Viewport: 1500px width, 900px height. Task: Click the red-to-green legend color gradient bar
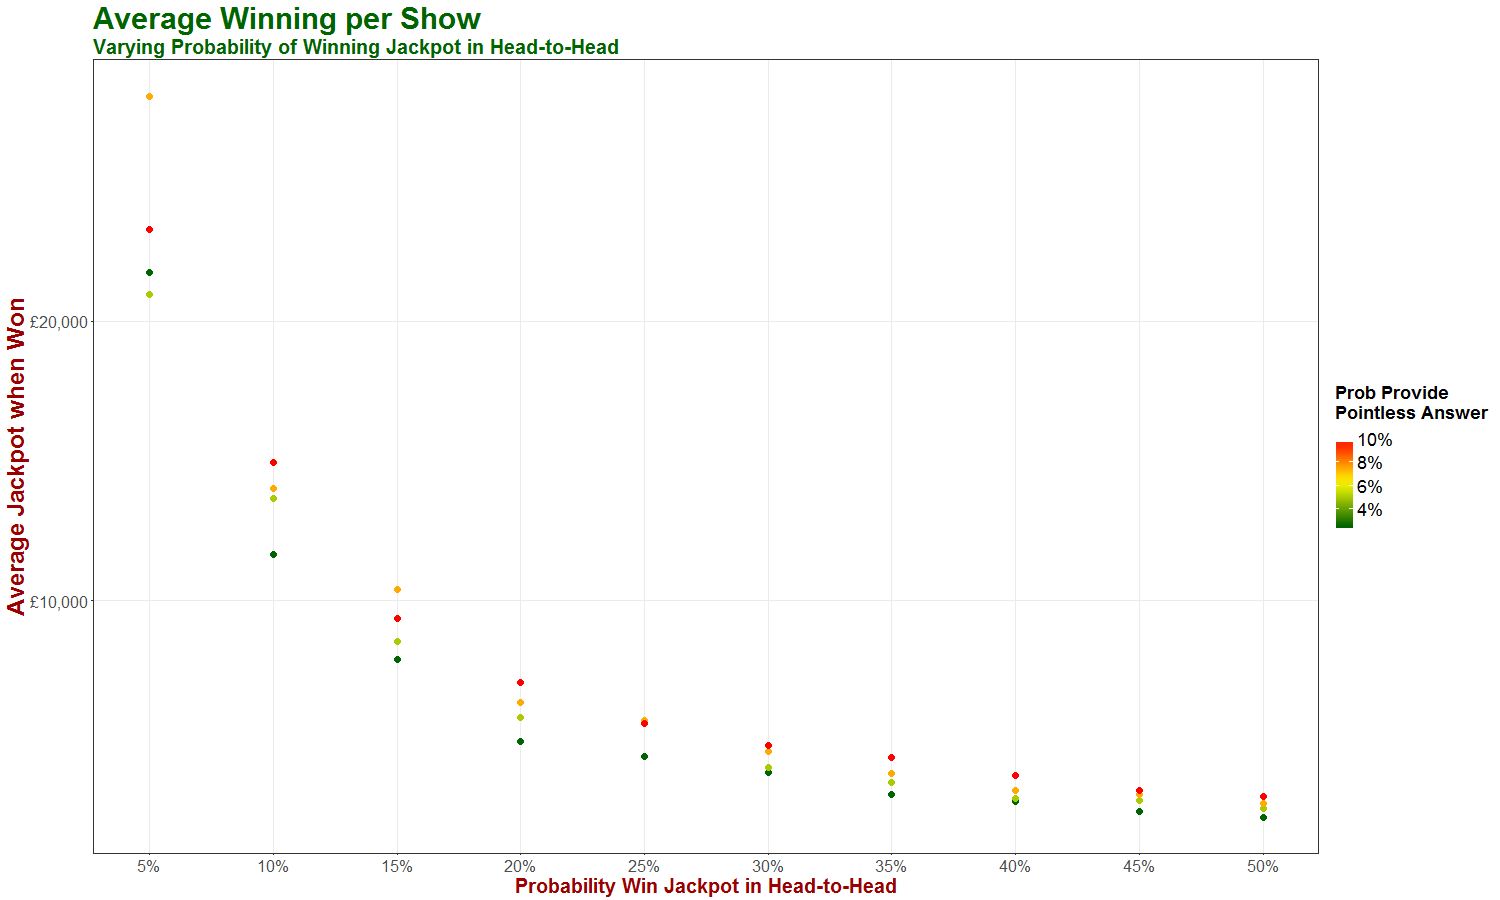pyautogui.click(x=1344, y=484)
